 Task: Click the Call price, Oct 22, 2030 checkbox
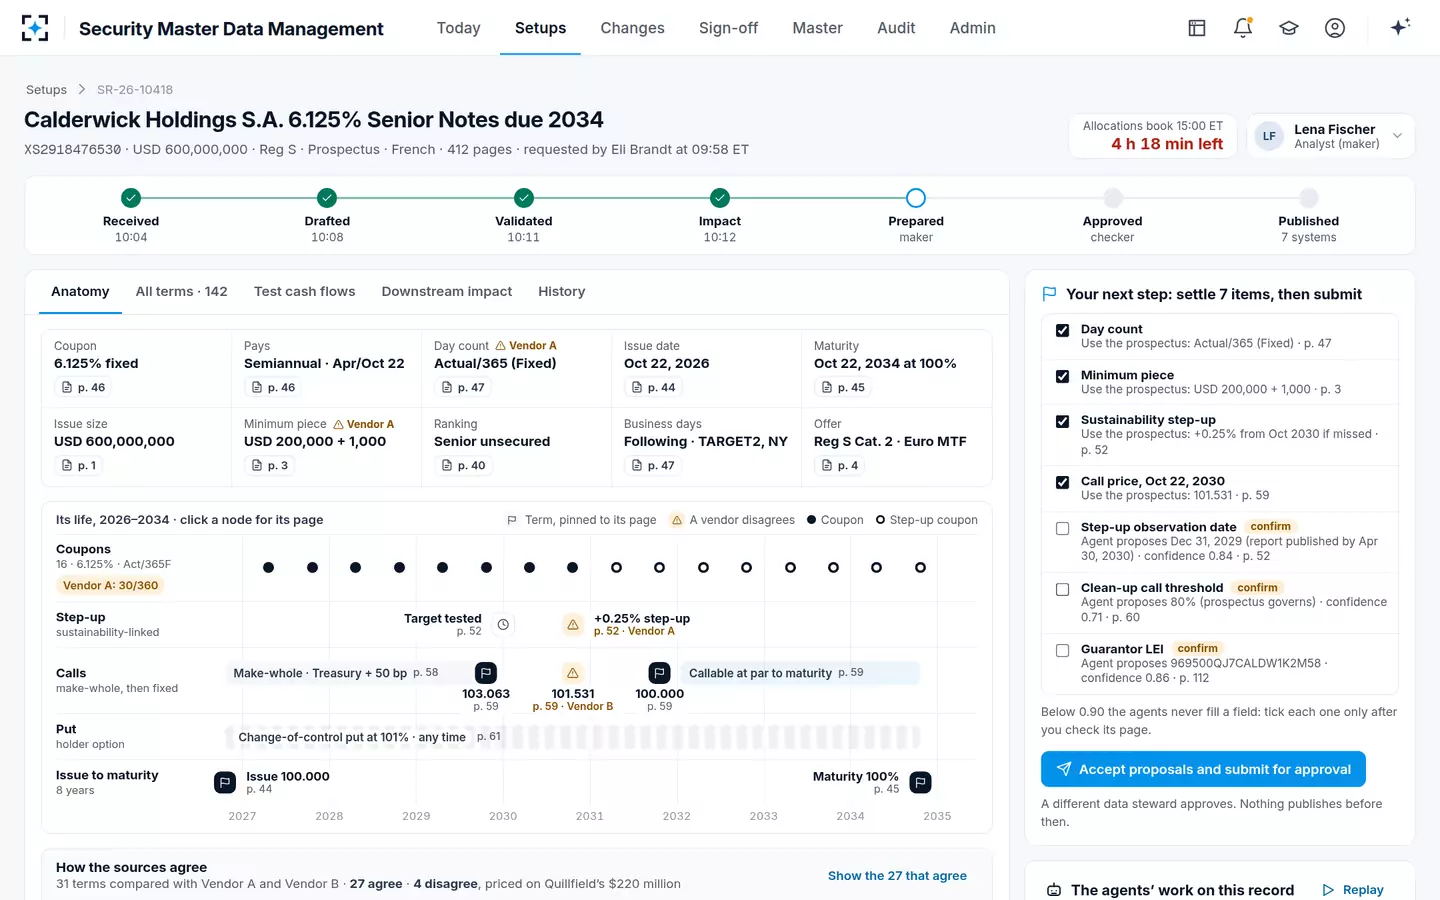pos(1063,482)
